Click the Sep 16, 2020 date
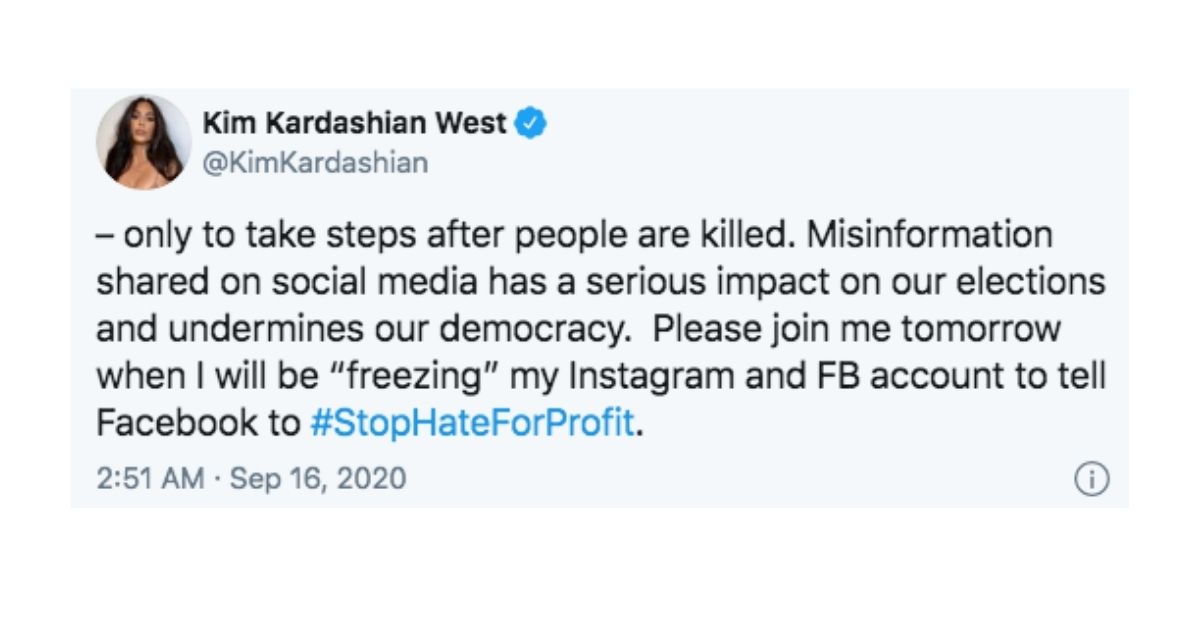 pos(318,479)
